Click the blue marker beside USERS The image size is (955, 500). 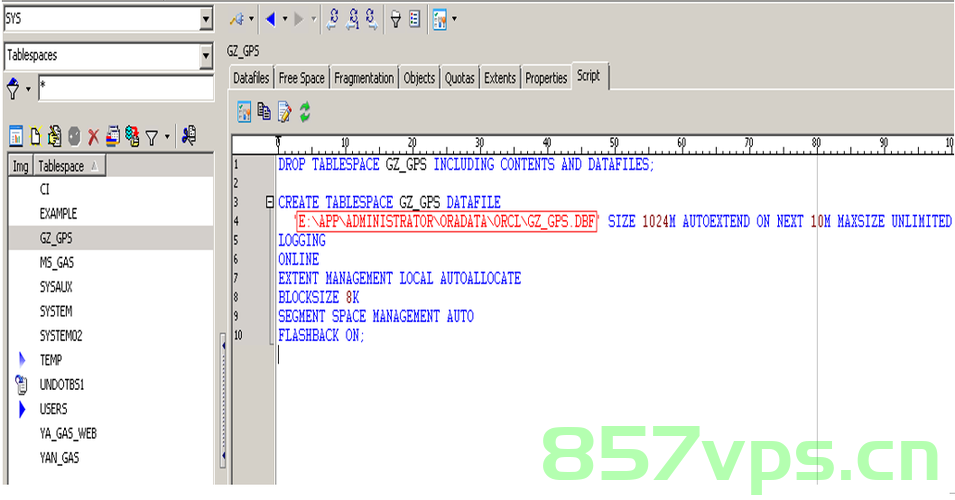point(23,409)
